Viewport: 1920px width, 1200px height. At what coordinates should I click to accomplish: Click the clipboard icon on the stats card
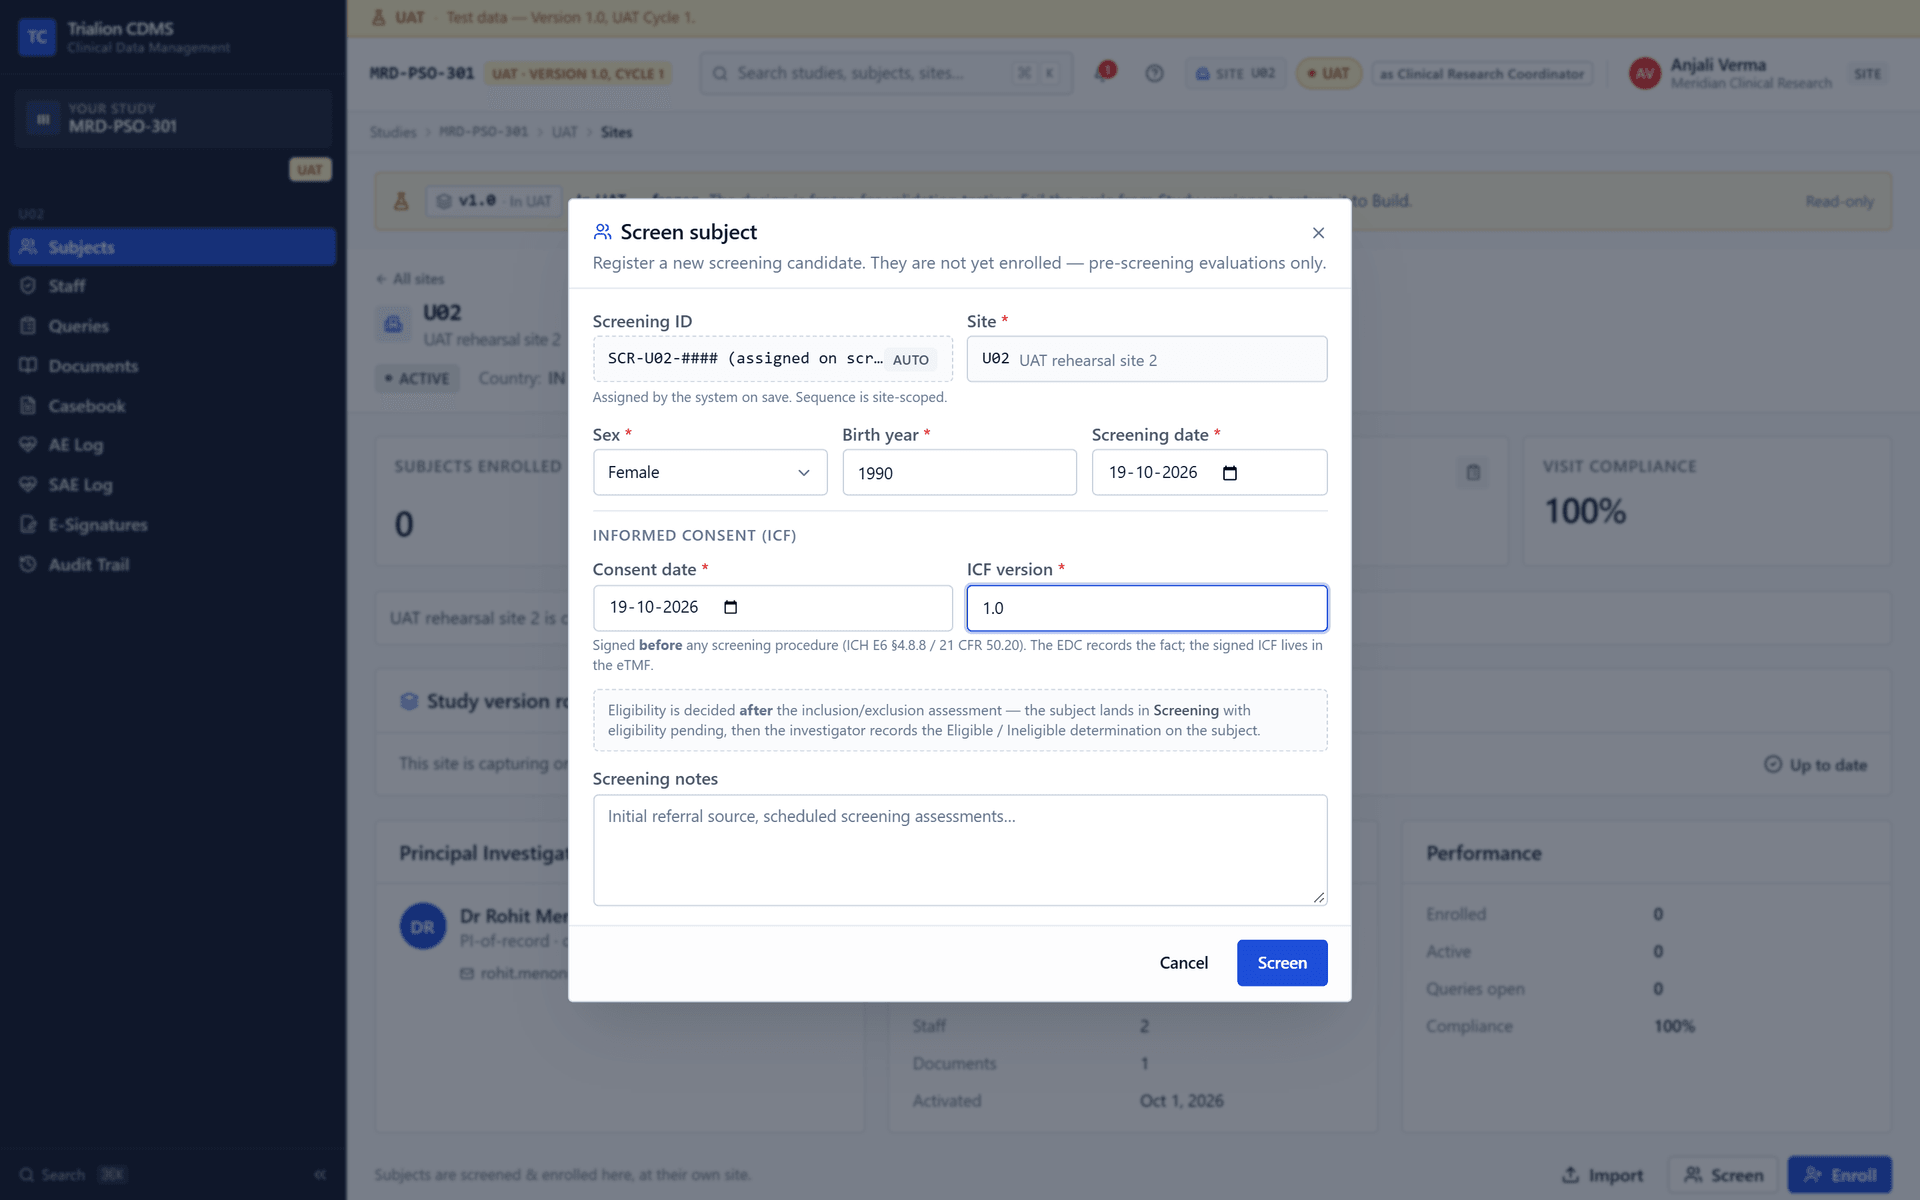1473,472
